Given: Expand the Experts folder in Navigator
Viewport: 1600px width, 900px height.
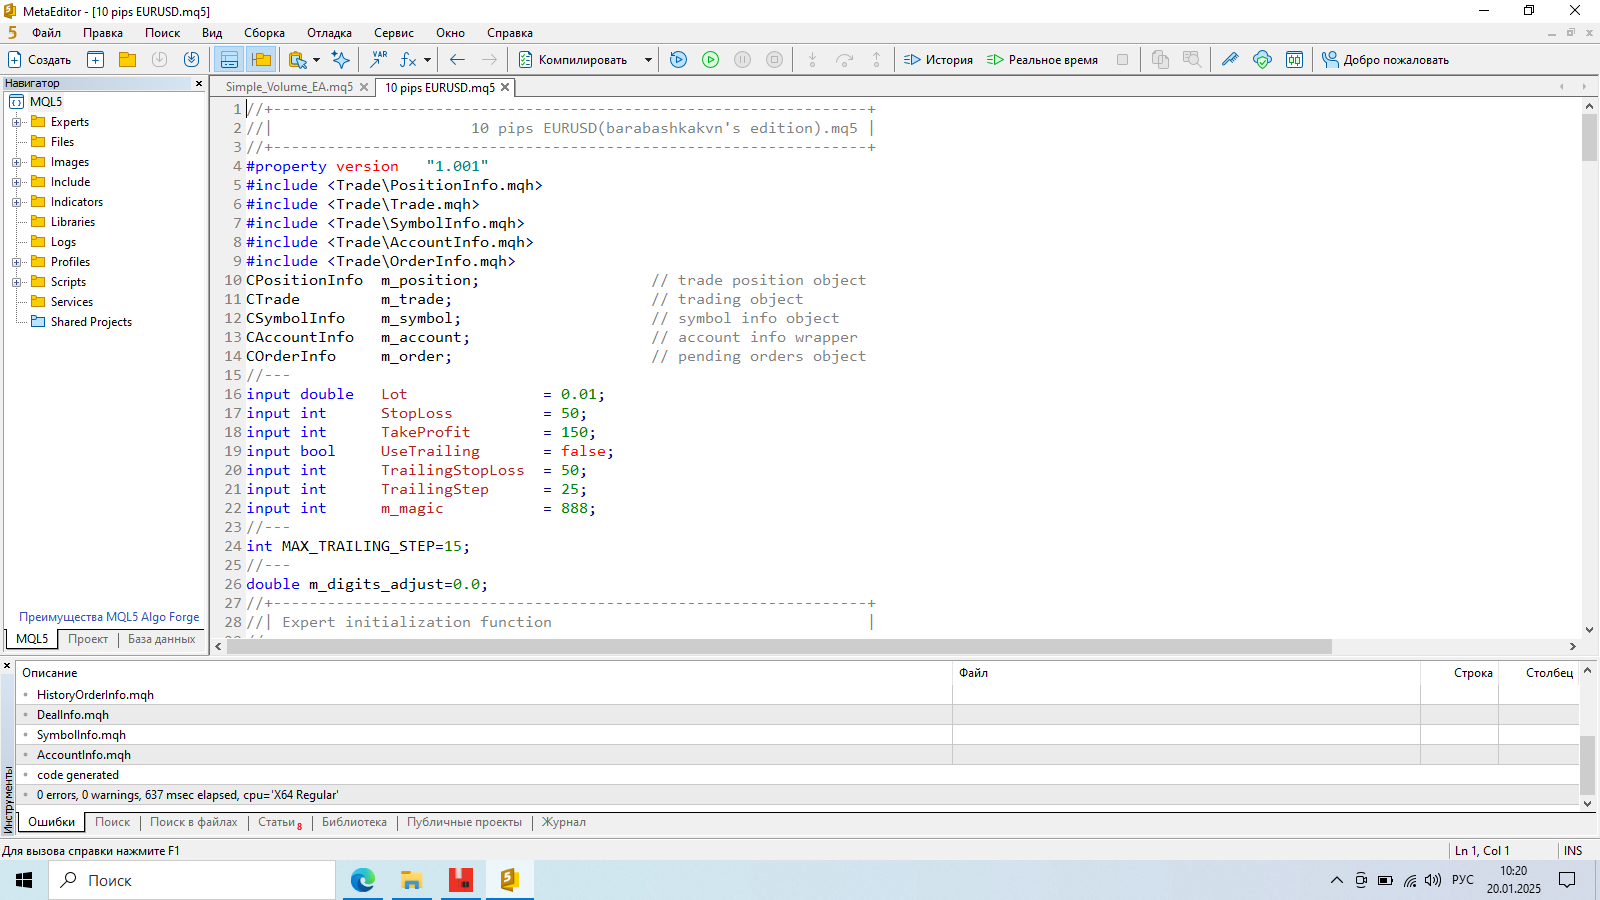Looking at the screenshot, I should [x=16, y=122].
